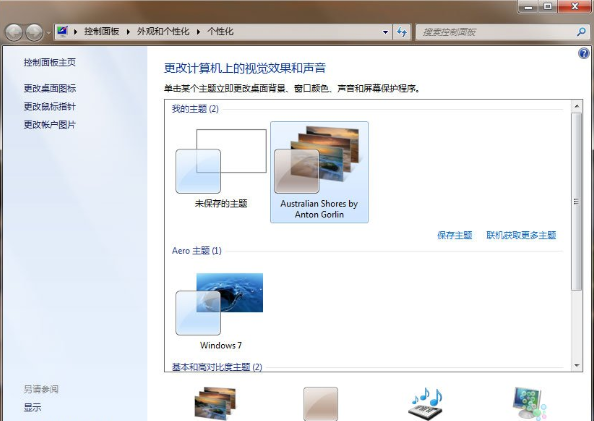Click 保存主题 link
The height and width of the screenshot is (421, 594).
tap(455, 235)
